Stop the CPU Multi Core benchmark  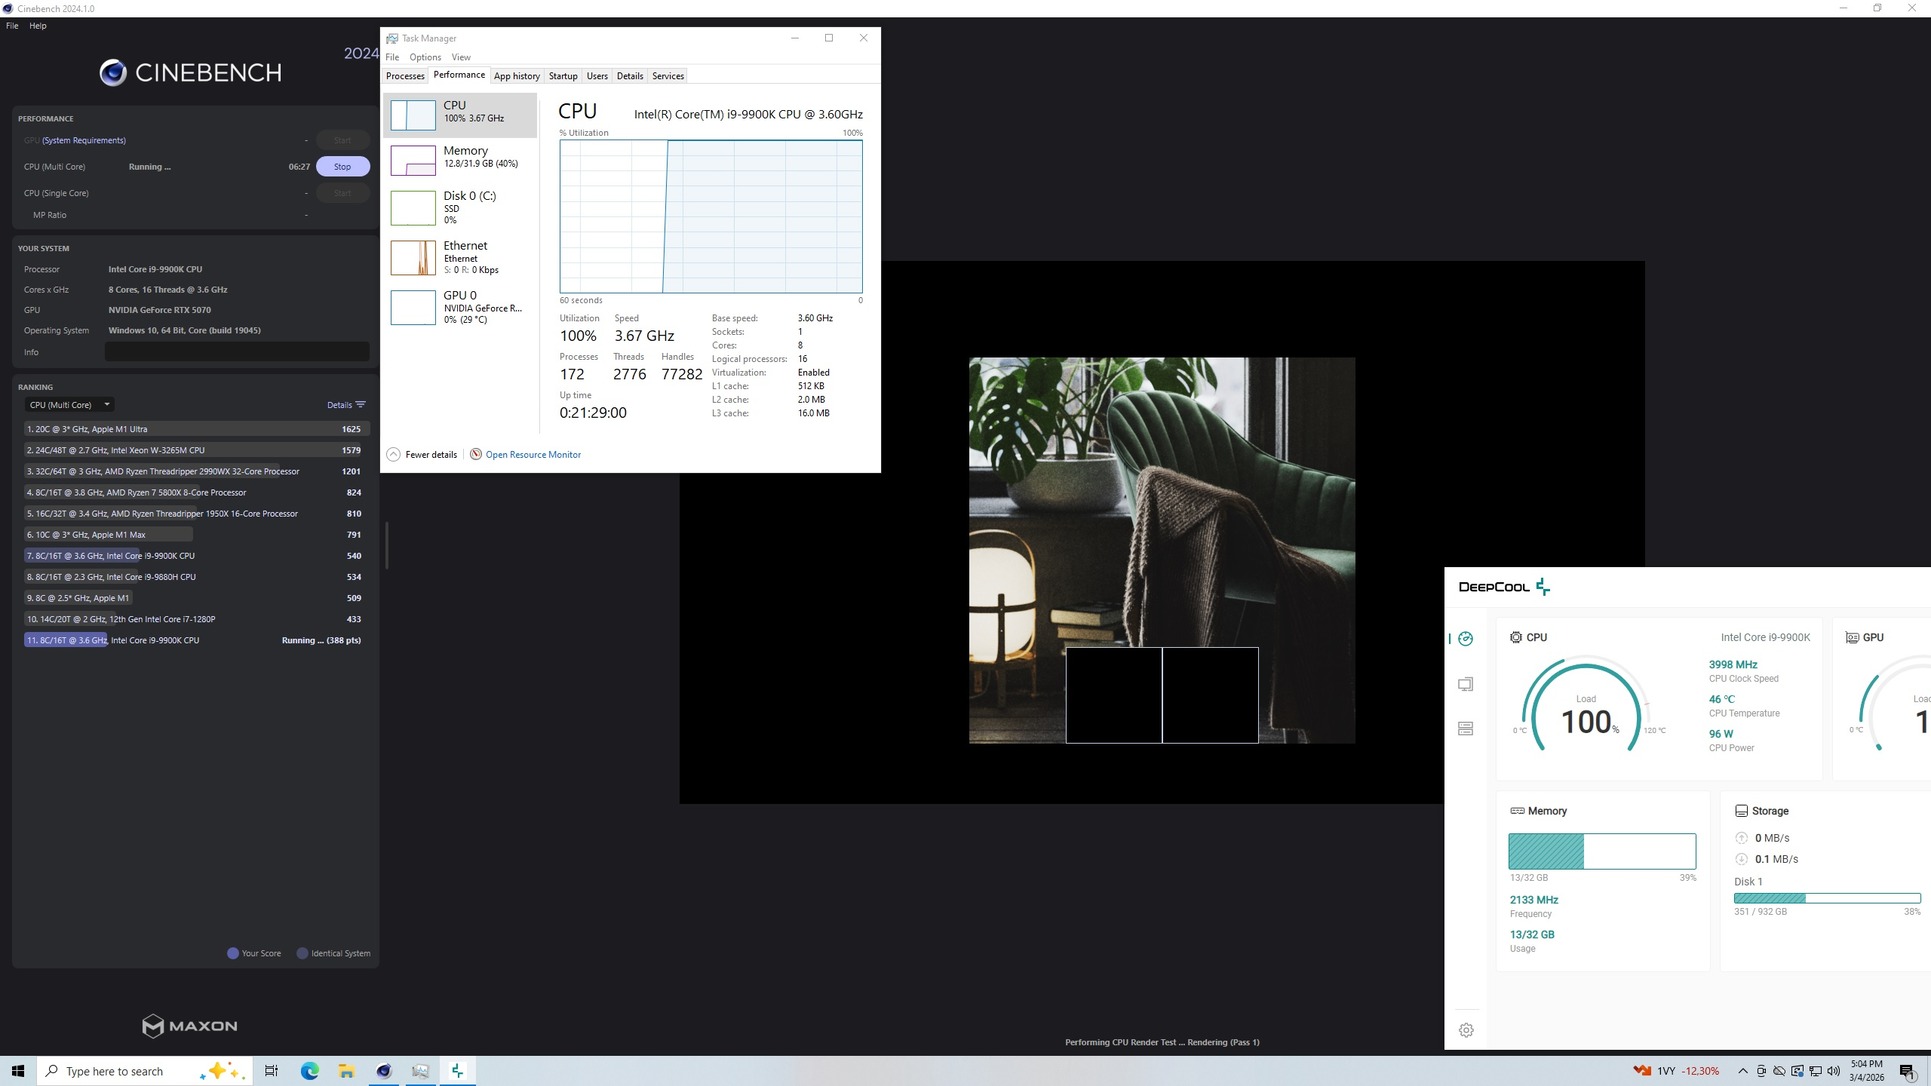(x=342, y=167)
